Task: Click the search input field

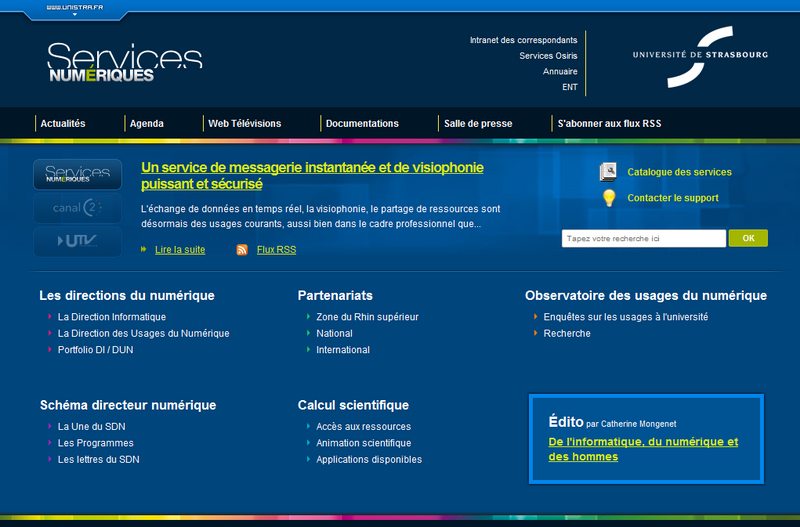Action: point(644,239)
